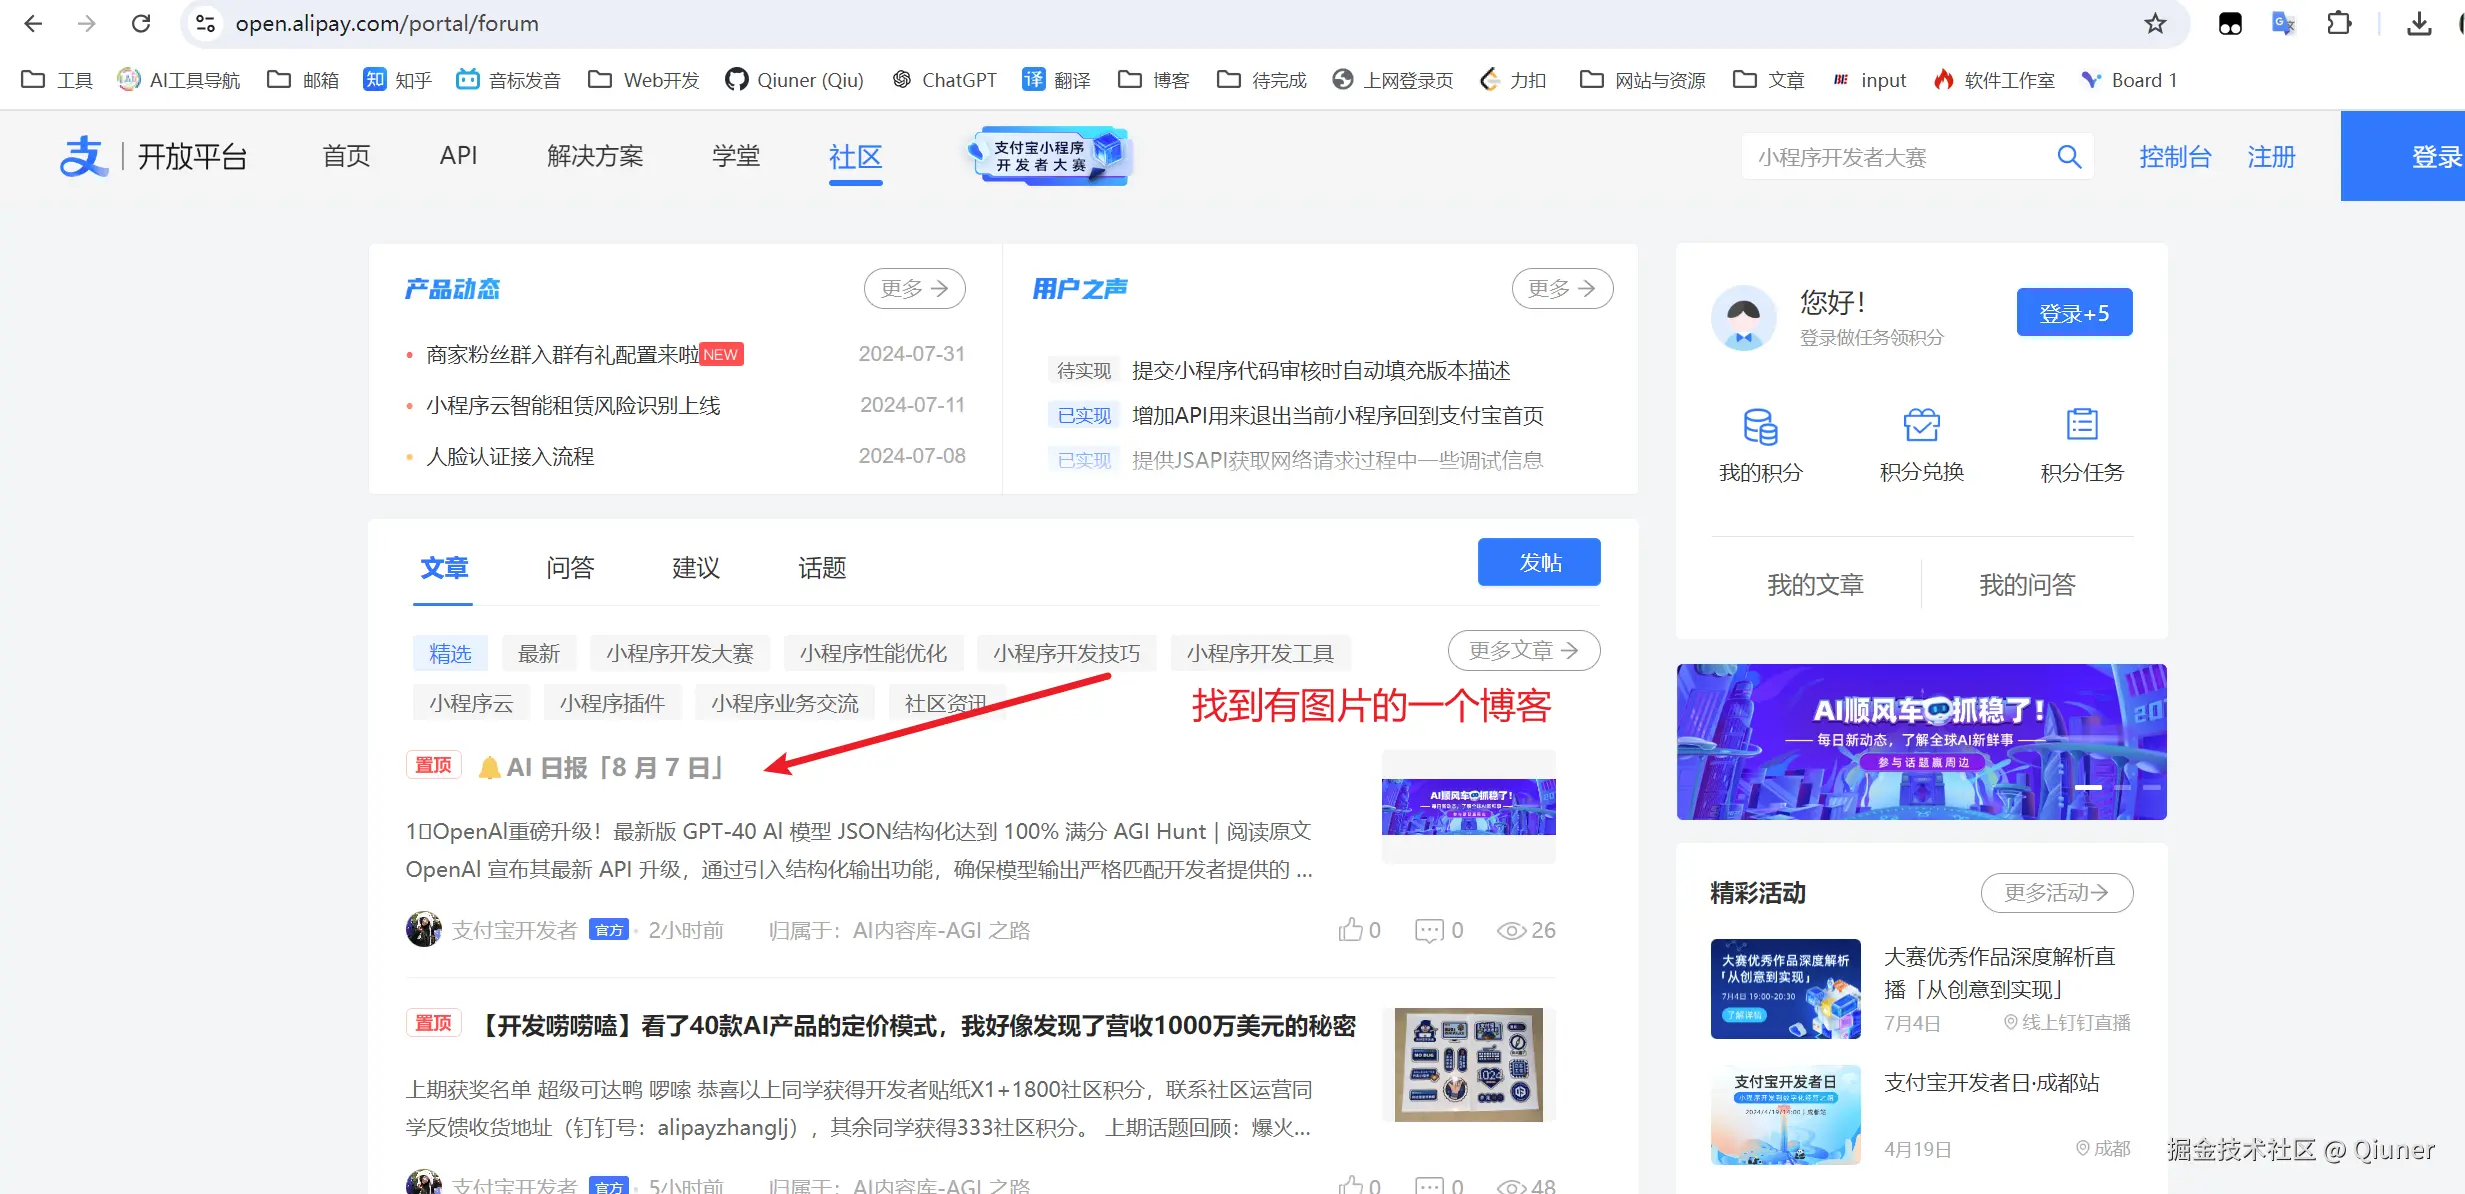Like the AI 日报 post
The width and height of the screenshot is (2465, 1194).
tap(1351, 930)
